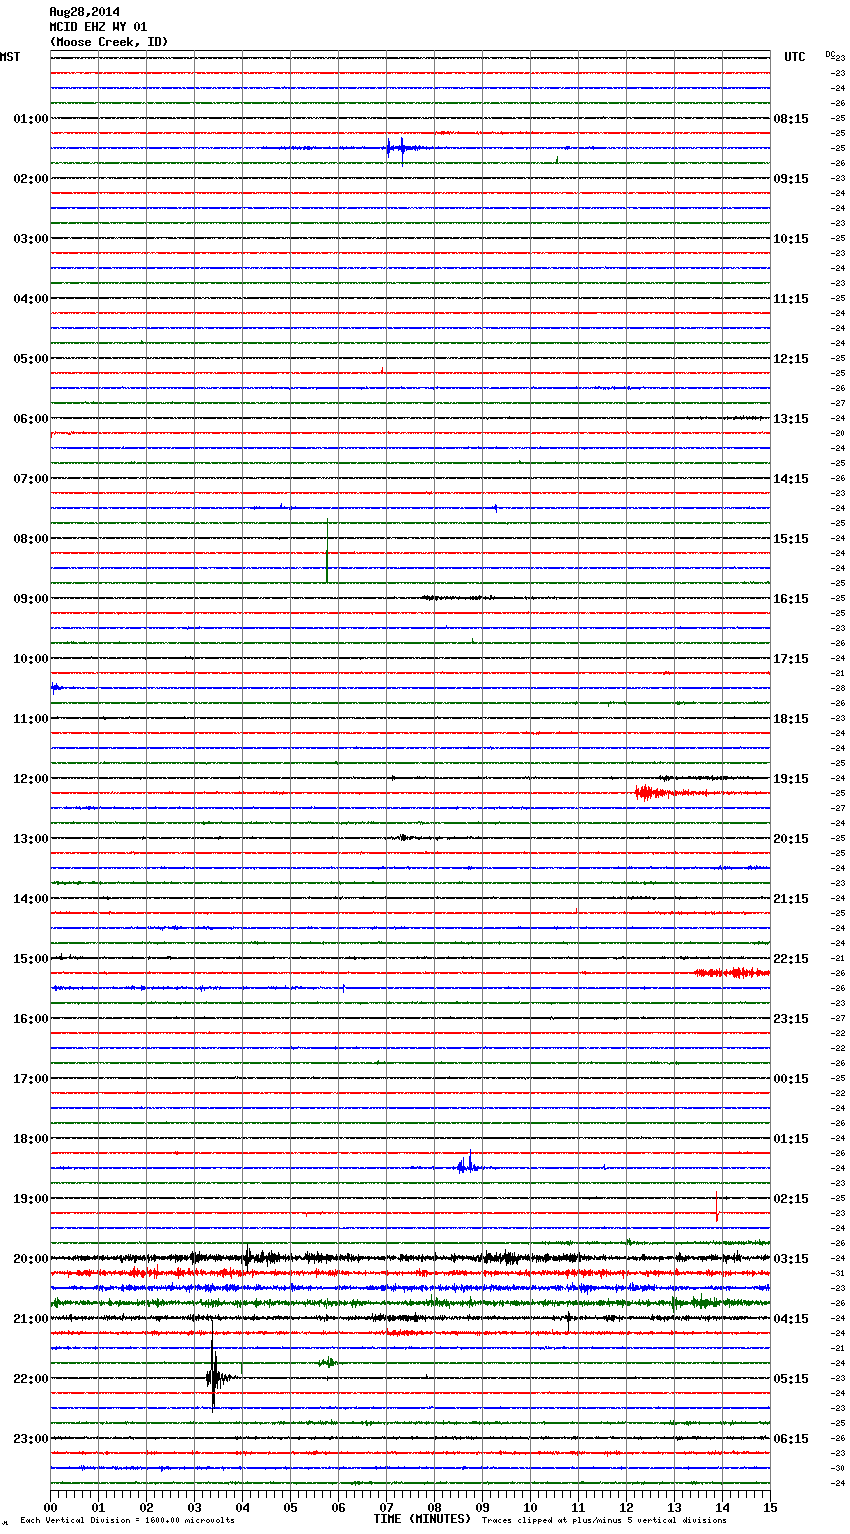Select the blue event burst after 01:00
Image resolution: width=850 pixels, height=1534 pixels.
396,149
